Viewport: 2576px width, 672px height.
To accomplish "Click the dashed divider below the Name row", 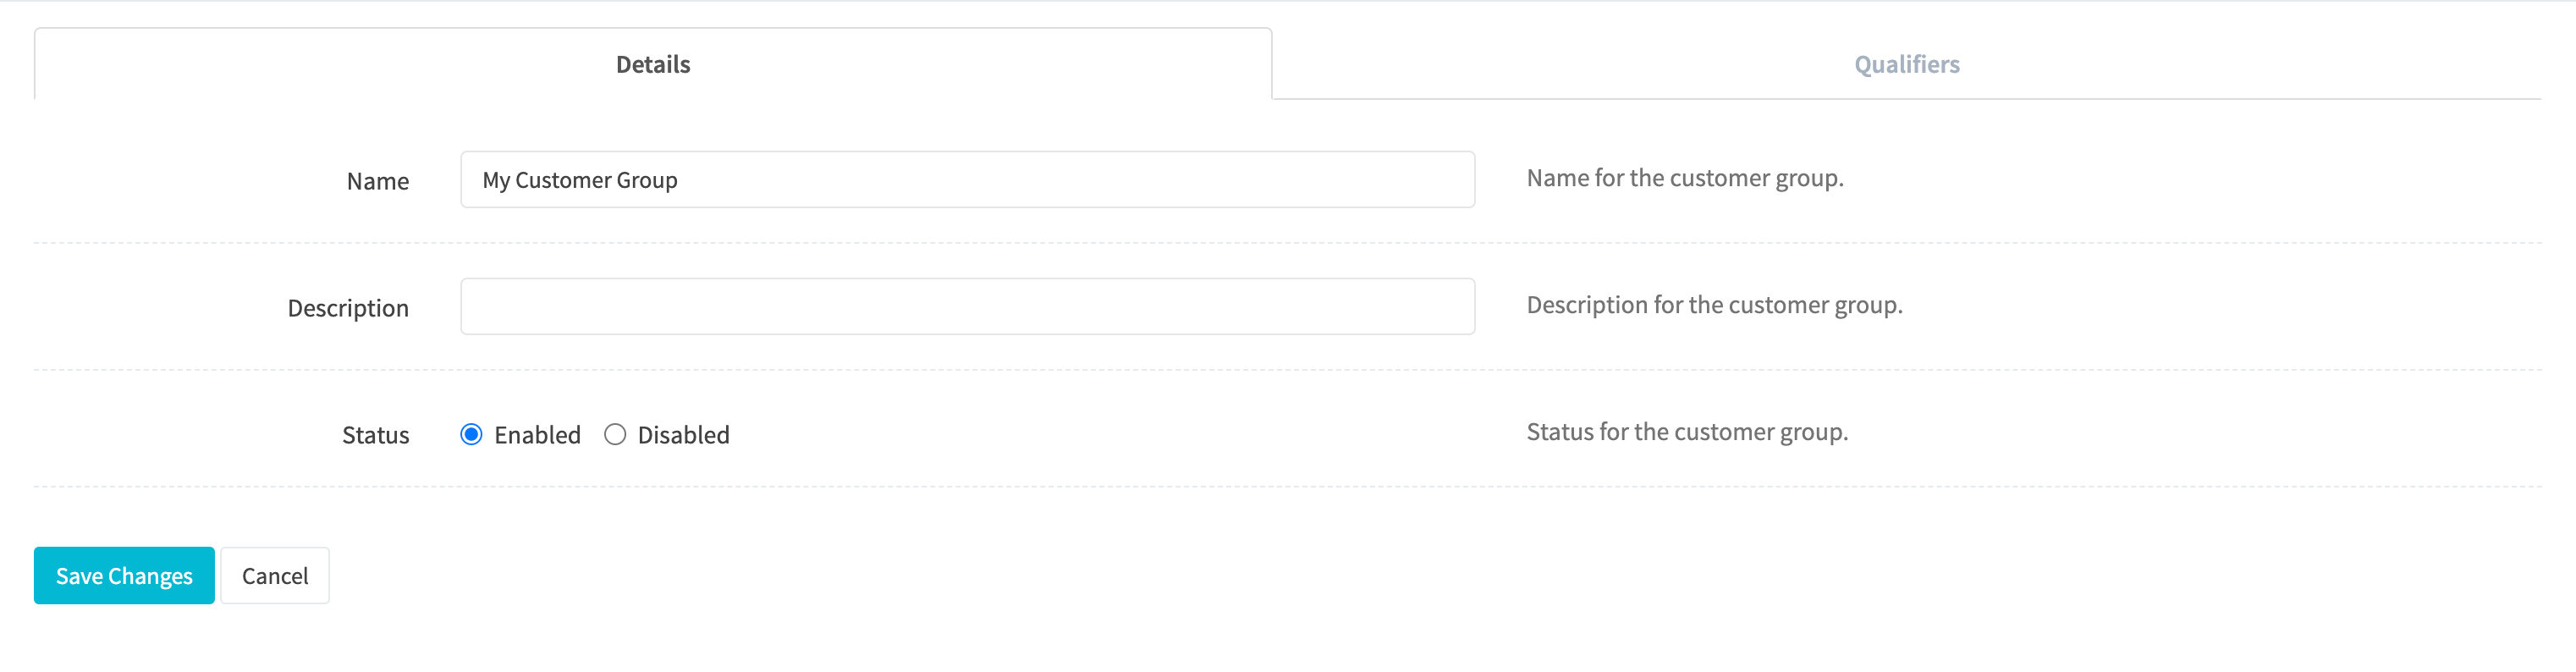I will pos(1287,243).
